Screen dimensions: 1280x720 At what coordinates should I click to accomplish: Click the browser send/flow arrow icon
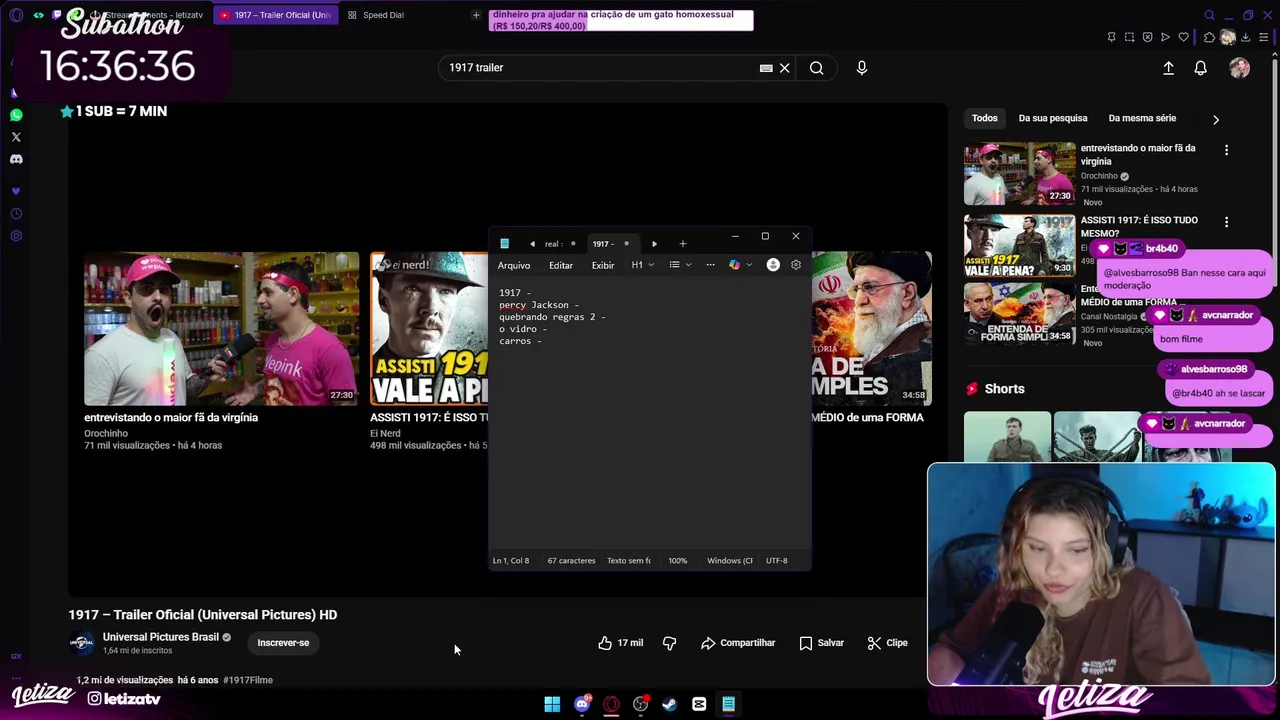point(1165,37)
